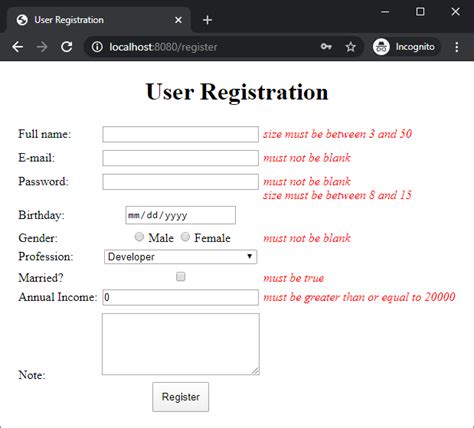
Task: Close the browser window
Action: [x=455, y=12]
